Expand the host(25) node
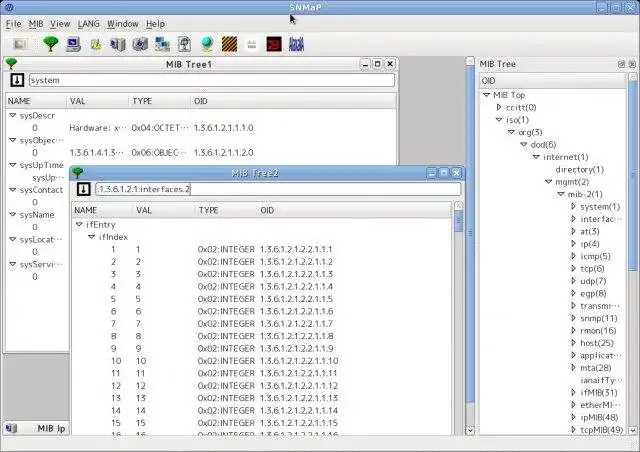This screenshot has height=452, width=640. point(573,343)
